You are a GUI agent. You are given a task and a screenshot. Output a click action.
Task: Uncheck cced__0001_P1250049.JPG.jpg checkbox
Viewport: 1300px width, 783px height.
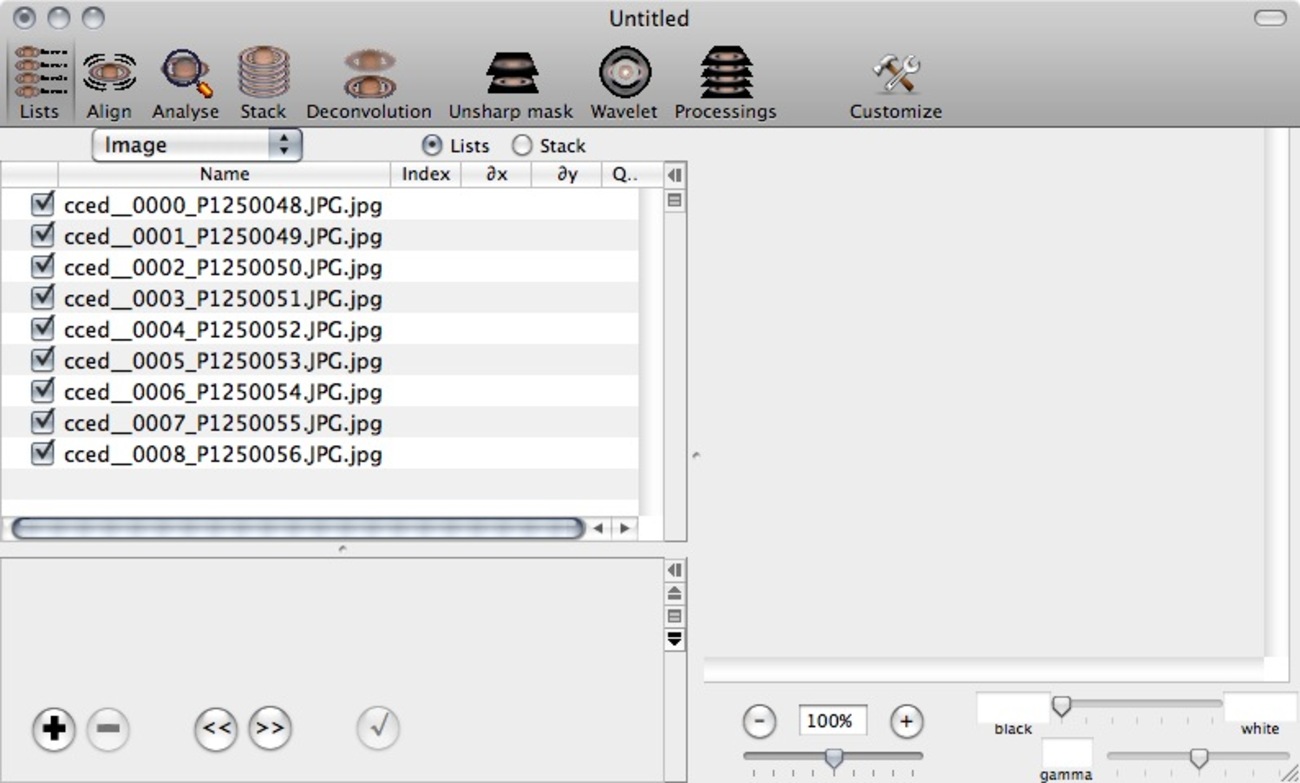42,236
